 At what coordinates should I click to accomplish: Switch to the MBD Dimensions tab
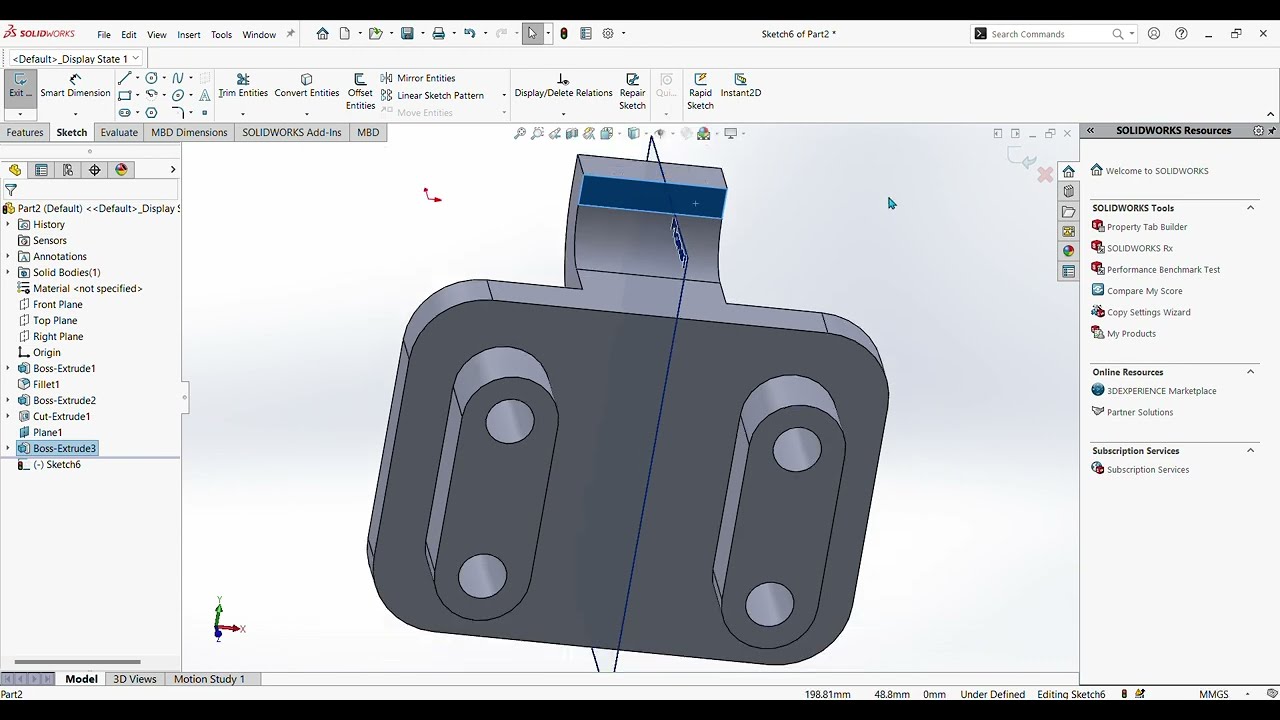click(x=189, y=132)
